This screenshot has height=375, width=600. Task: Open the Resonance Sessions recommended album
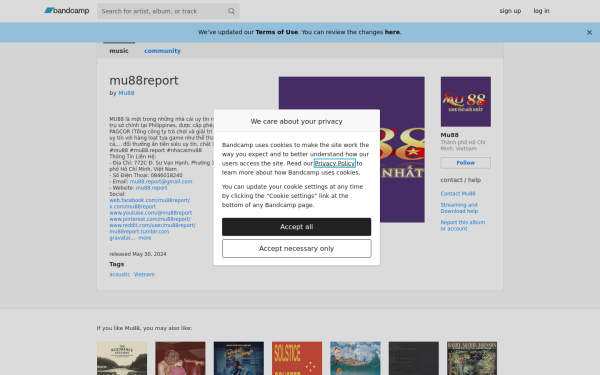click(122, 358)
